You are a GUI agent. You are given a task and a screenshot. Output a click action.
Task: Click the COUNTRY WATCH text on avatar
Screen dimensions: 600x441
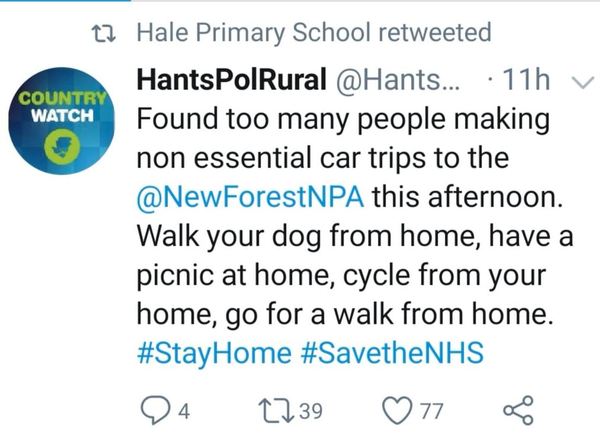pyautogui.click(x=63, y=107)
